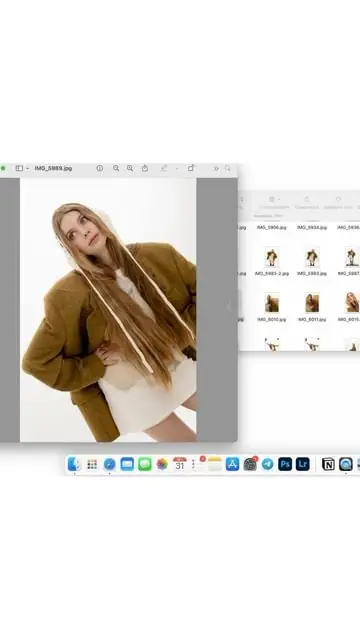Launch Safari from the Dock
Screen dimensions: 360x640
point(109,464)
